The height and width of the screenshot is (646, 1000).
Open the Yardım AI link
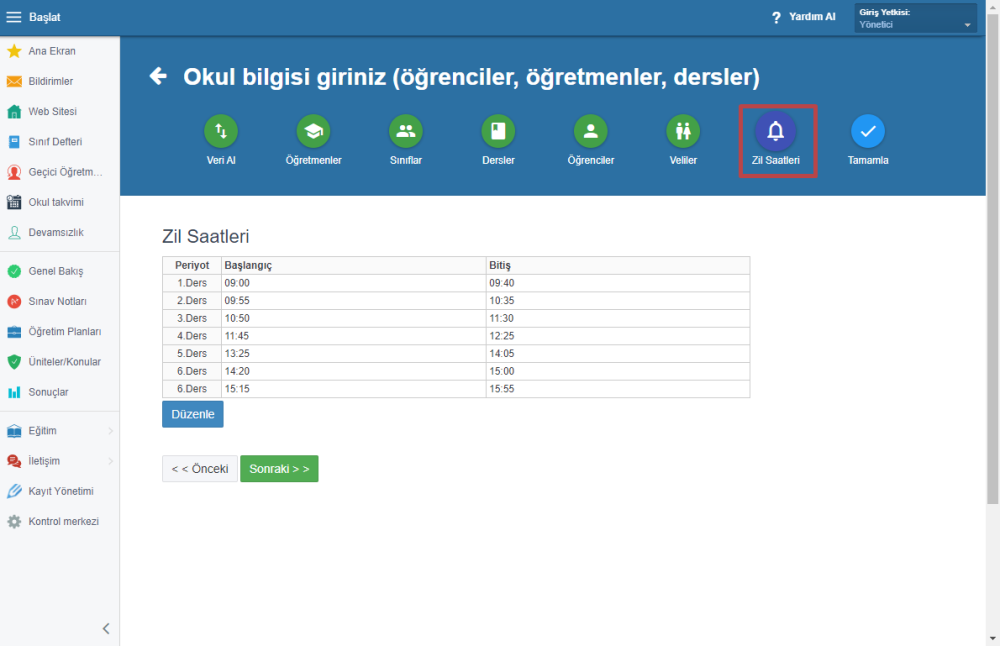pyautogui.click(x=812, y=17)
